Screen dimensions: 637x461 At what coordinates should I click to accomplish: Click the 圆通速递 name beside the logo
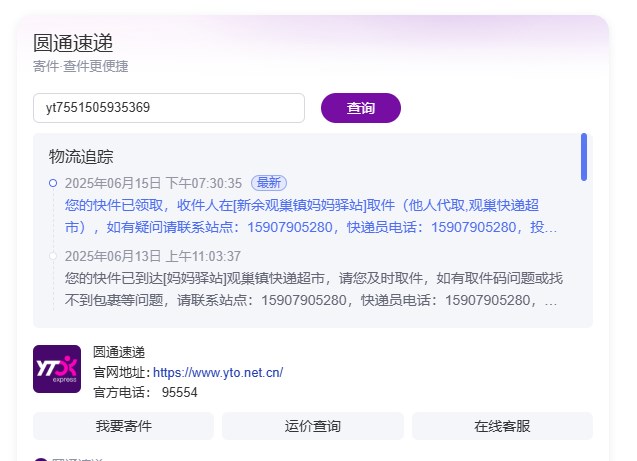tap(119, 352)
